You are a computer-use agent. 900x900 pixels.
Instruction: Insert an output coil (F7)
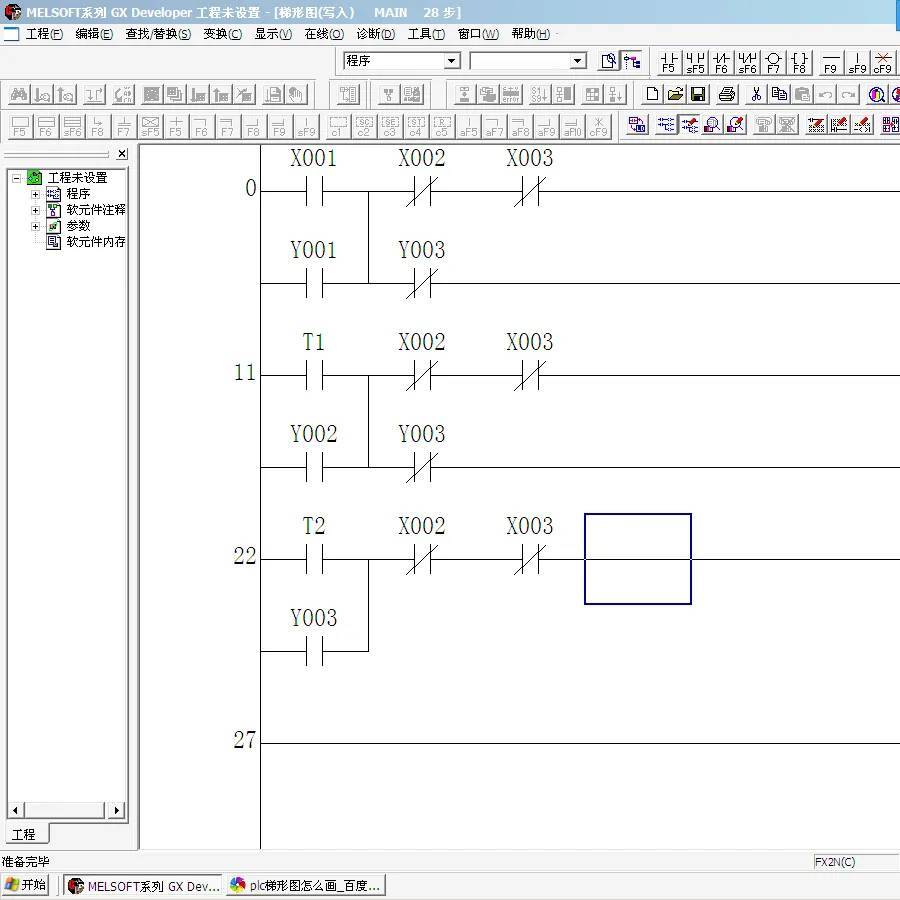(x=773, y=62)
